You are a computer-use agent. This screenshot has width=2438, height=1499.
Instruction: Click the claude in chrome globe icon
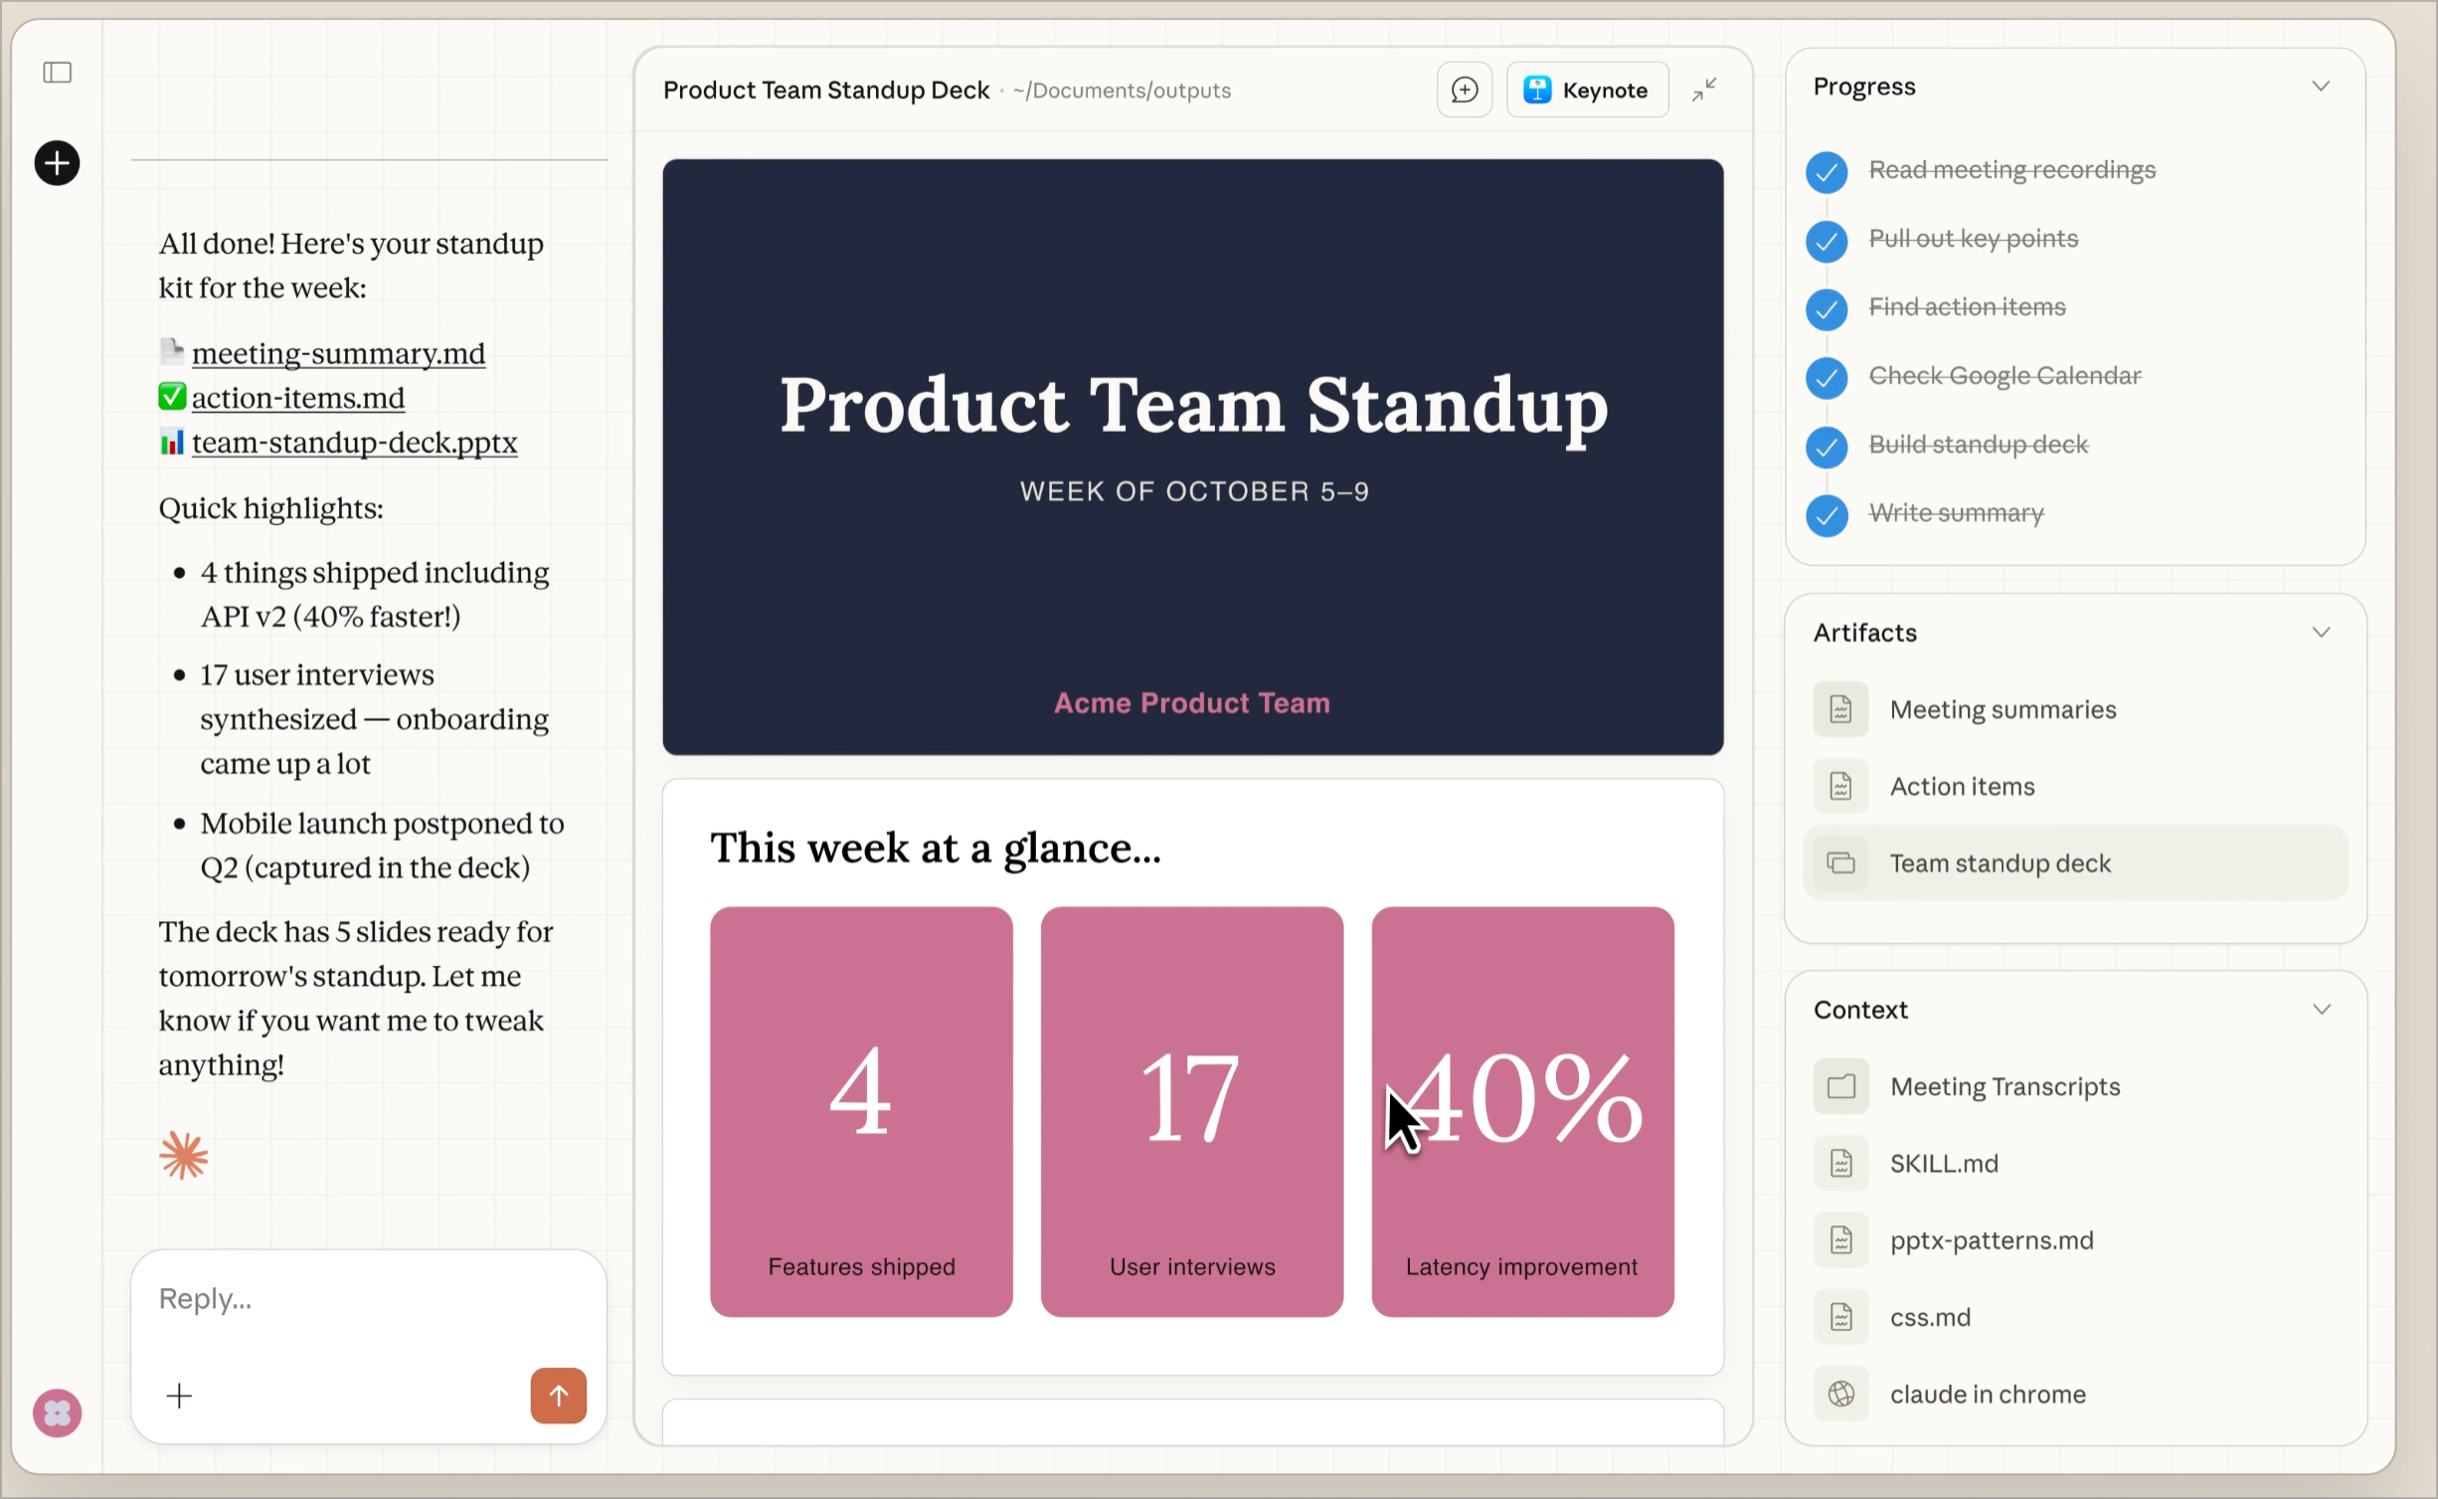pos(1841,1394)
